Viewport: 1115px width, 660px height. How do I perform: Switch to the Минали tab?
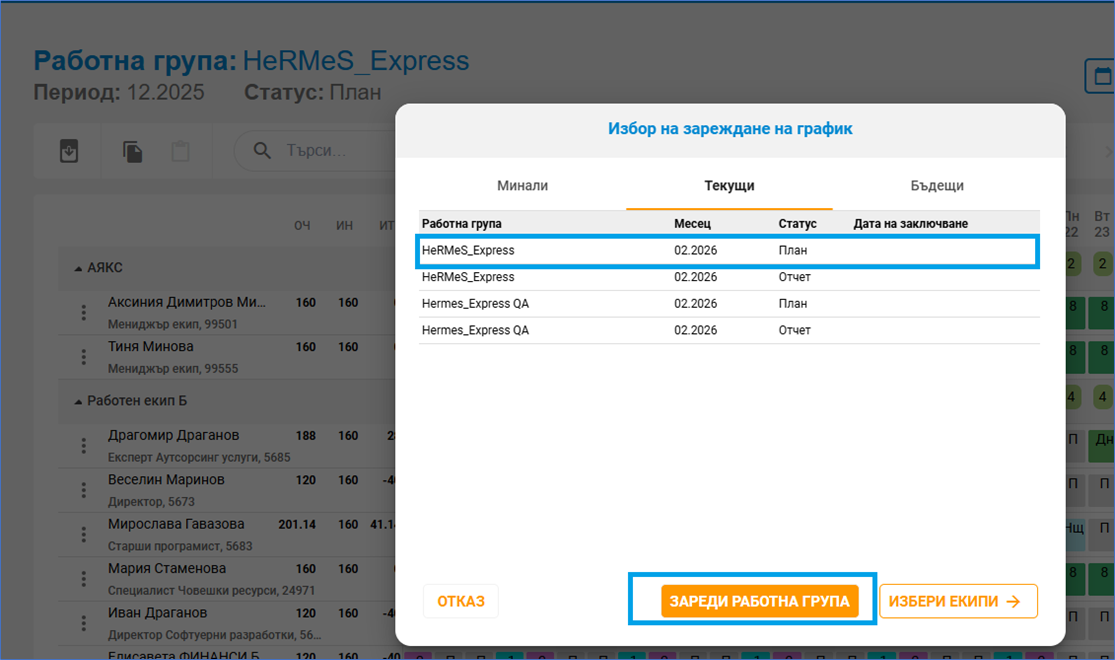click(522, 186)
